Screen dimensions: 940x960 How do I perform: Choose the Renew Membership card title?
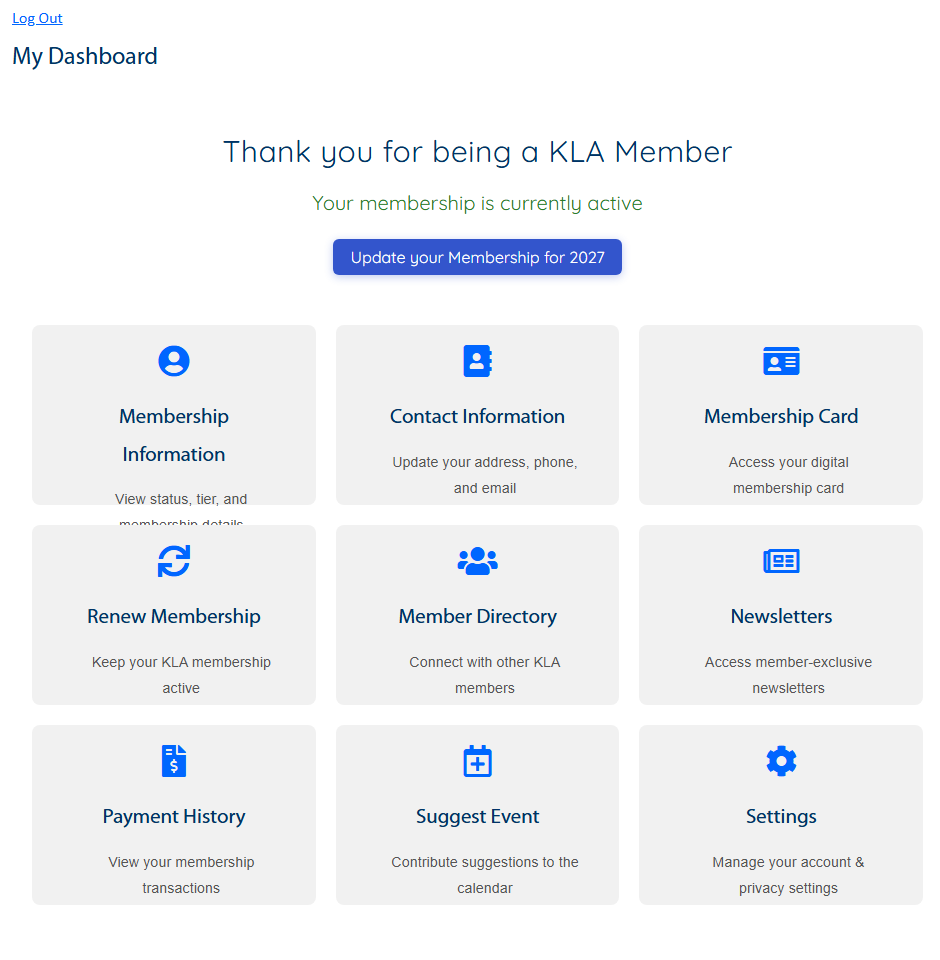click(x=174, y=616)
